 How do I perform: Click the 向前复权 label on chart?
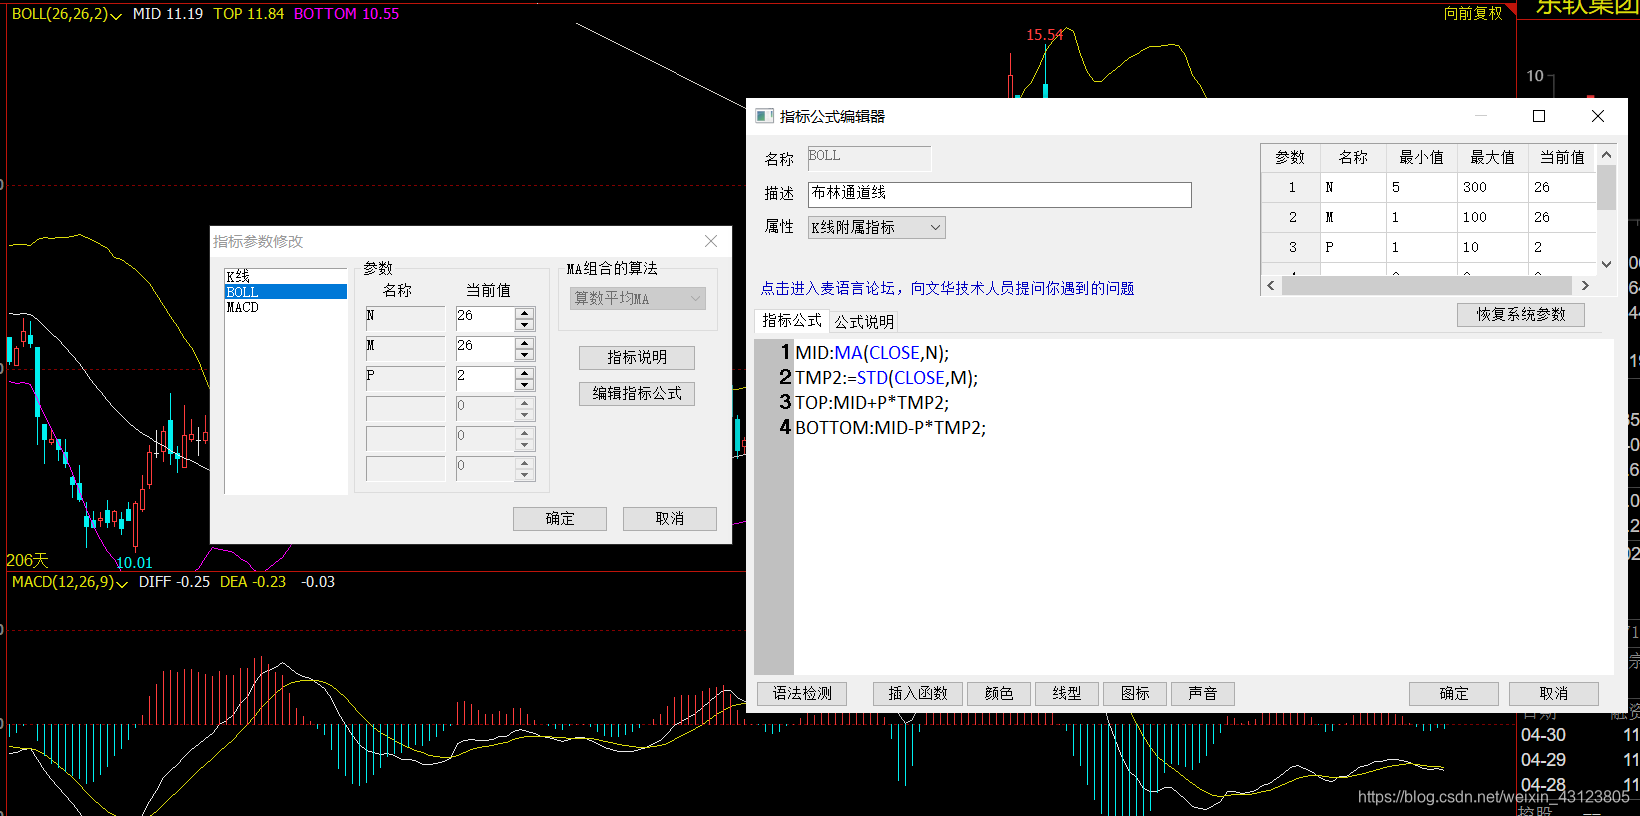click(1473, 13)
